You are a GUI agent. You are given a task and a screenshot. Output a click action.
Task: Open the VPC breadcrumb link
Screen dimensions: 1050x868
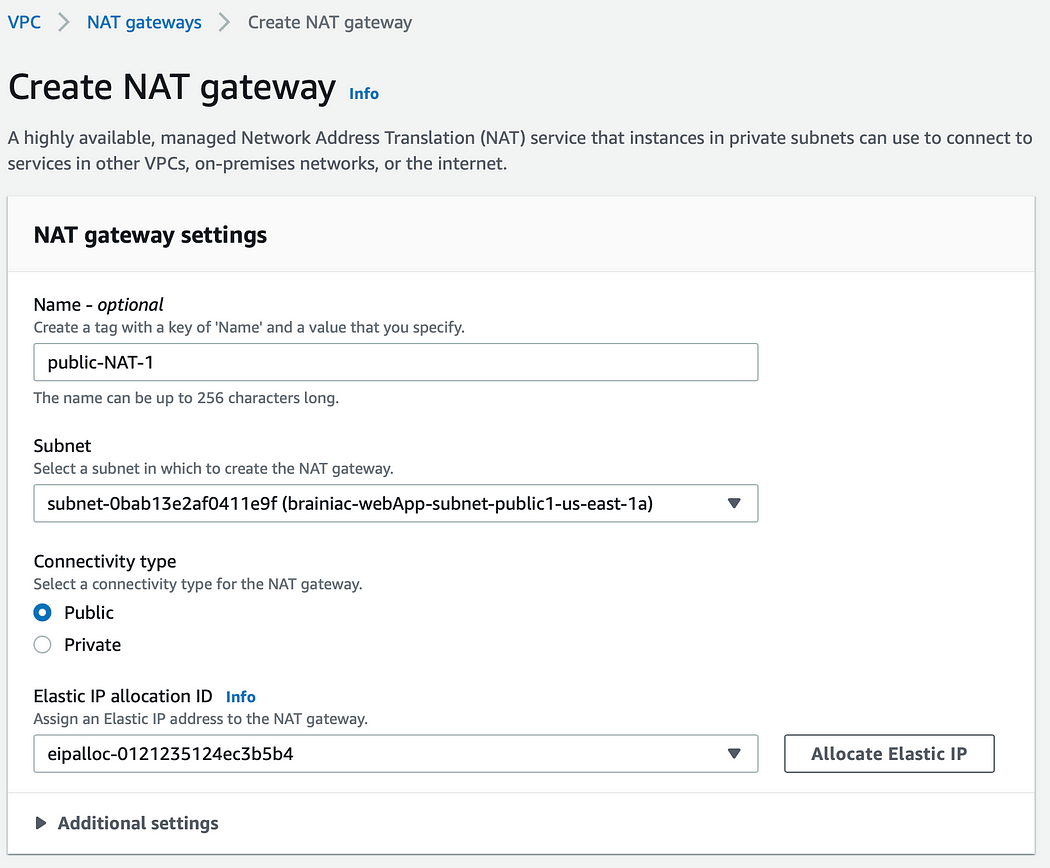click(x=24, y=22)
